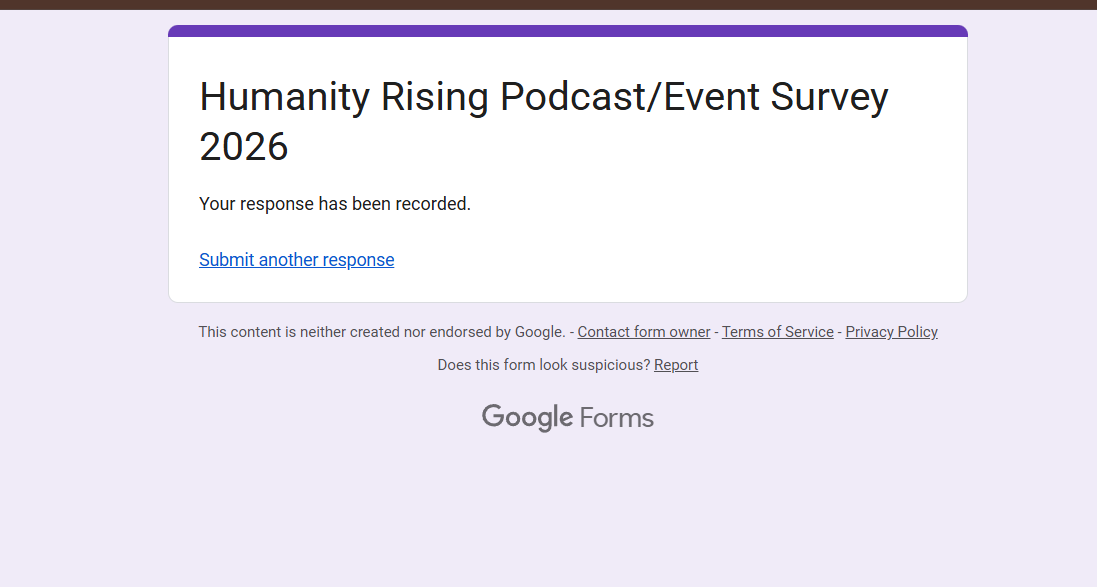Click the word Survey in the title

pyautogui.click(x=829, y=97)
